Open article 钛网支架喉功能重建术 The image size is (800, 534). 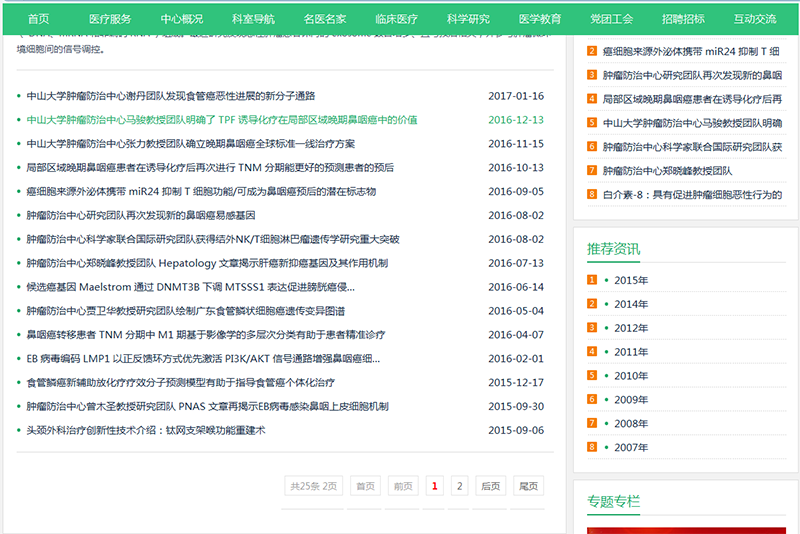(146, 430)
